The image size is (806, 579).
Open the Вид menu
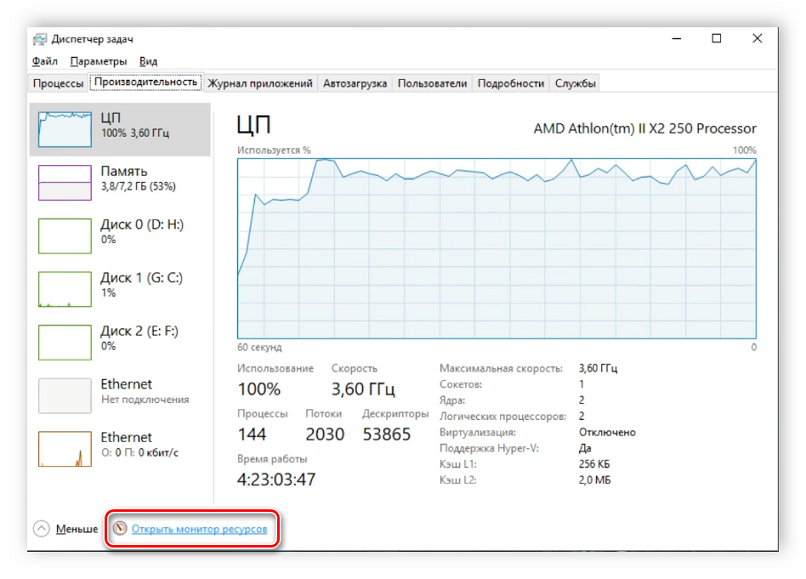click(148, 61)
